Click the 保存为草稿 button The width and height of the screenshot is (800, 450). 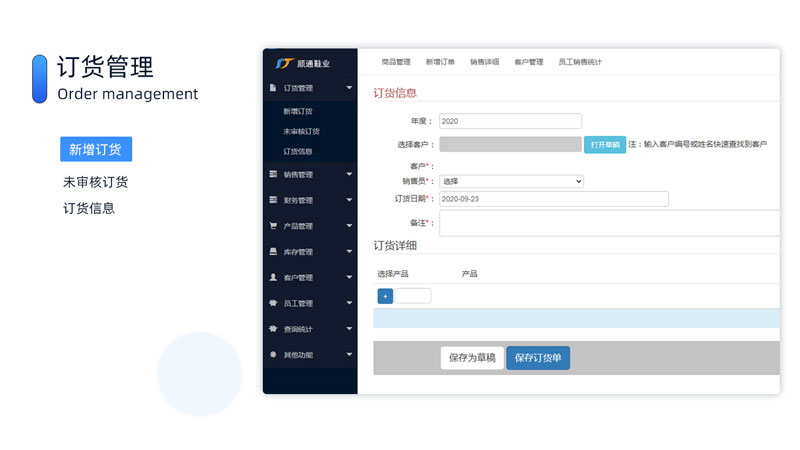[x=472, y=358]
